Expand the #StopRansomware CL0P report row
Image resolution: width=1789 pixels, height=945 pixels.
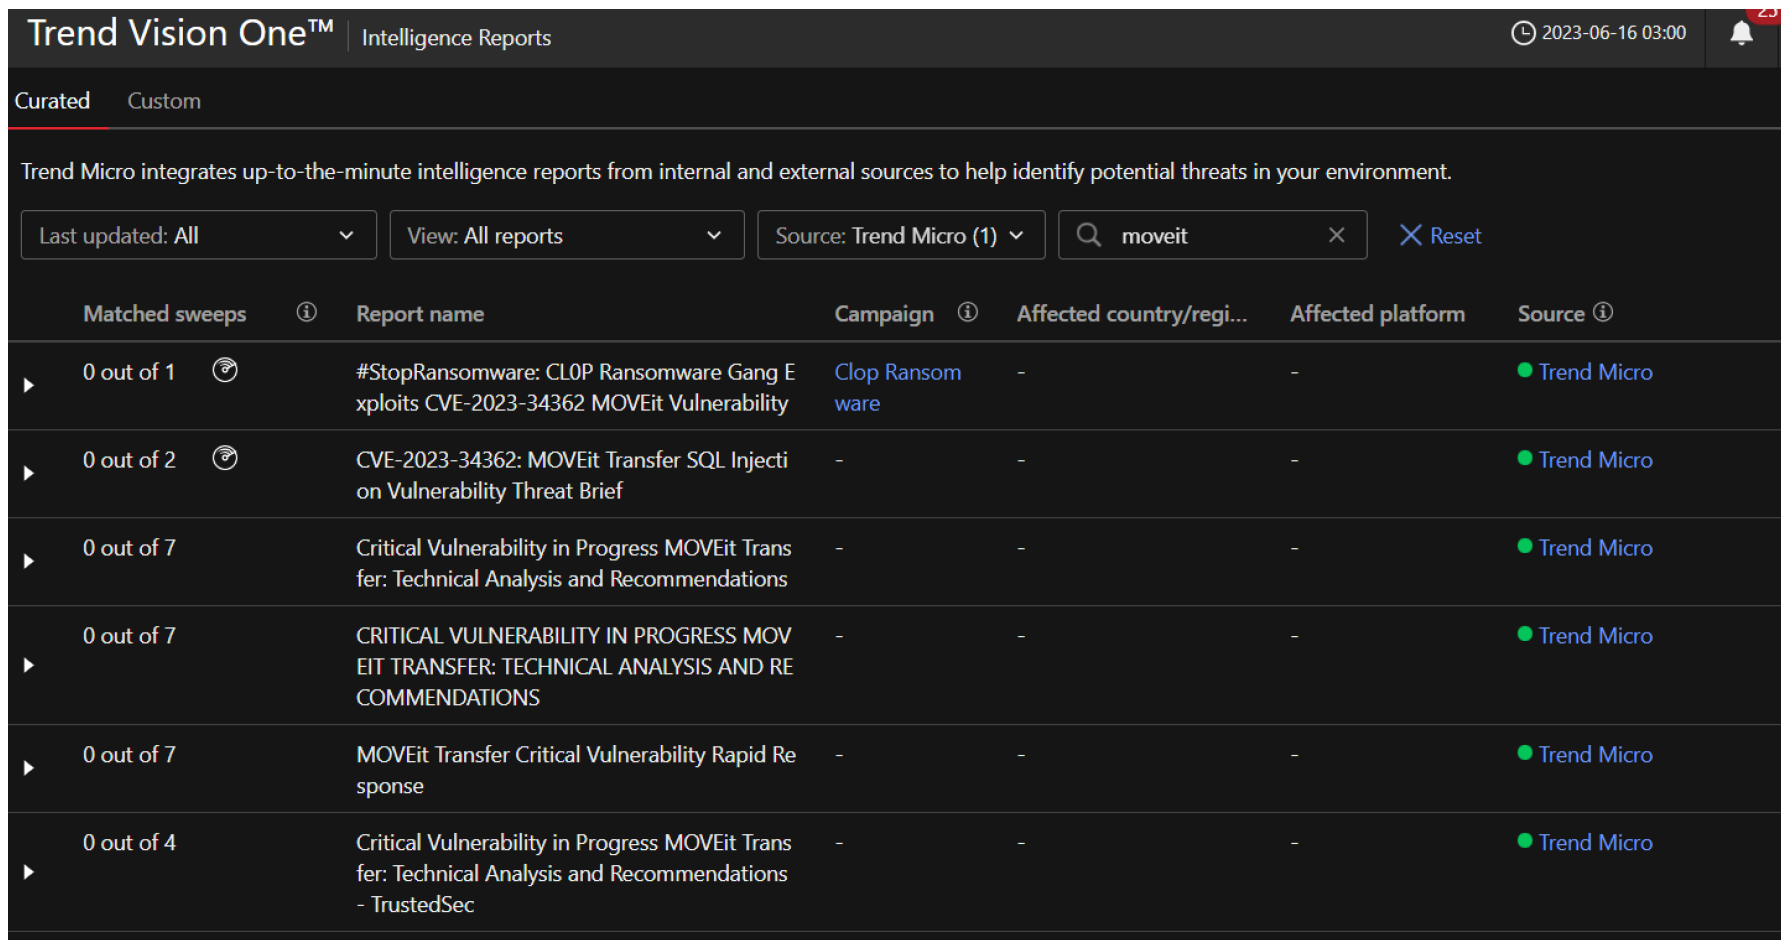click(29, 386)
